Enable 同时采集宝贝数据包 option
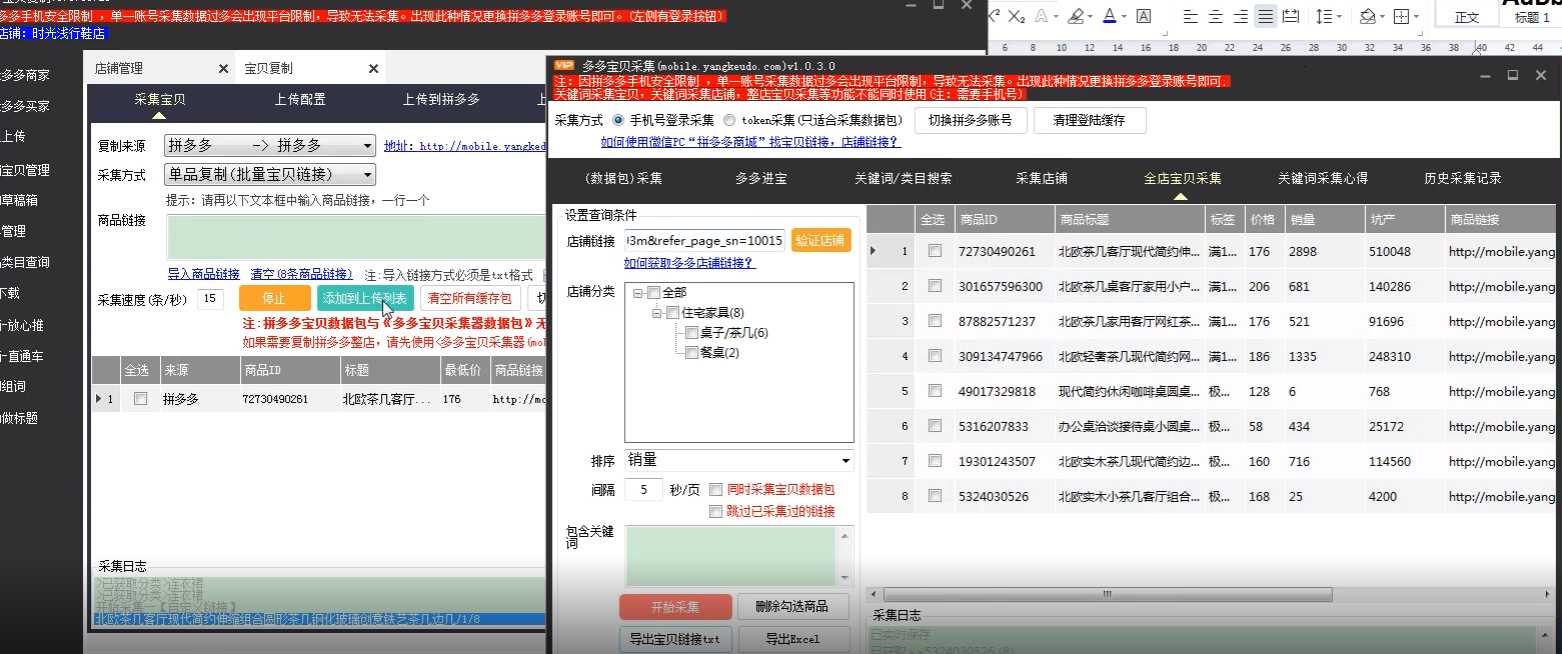 (x=715, y=490)
